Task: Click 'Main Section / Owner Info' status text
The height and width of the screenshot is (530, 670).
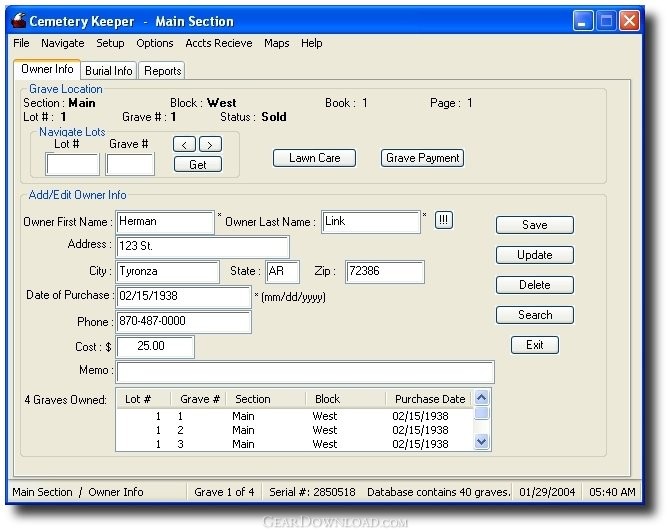Action: 77,492
